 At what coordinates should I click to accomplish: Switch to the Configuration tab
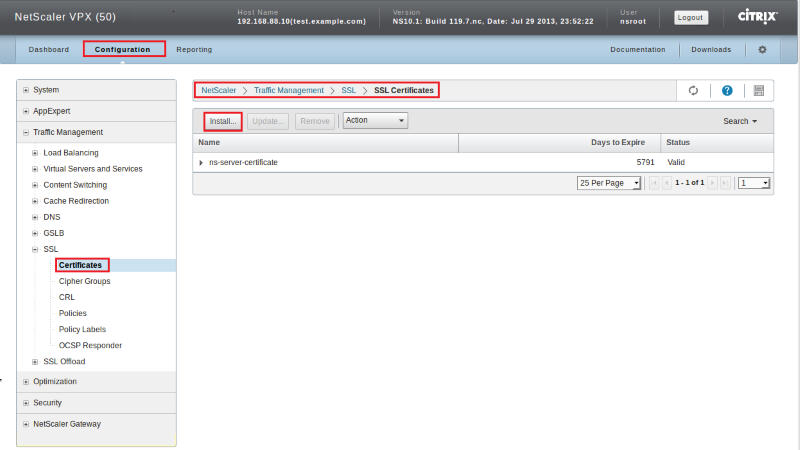click(122, 49)
